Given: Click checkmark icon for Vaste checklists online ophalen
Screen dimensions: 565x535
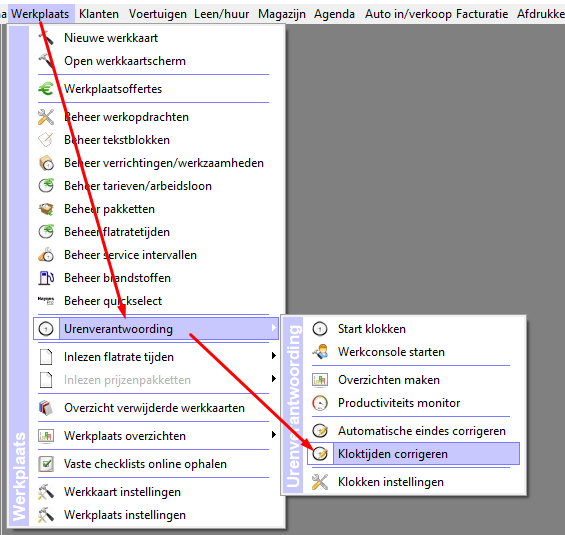Looking at the screenshot, I should click(x=46, y=464).
